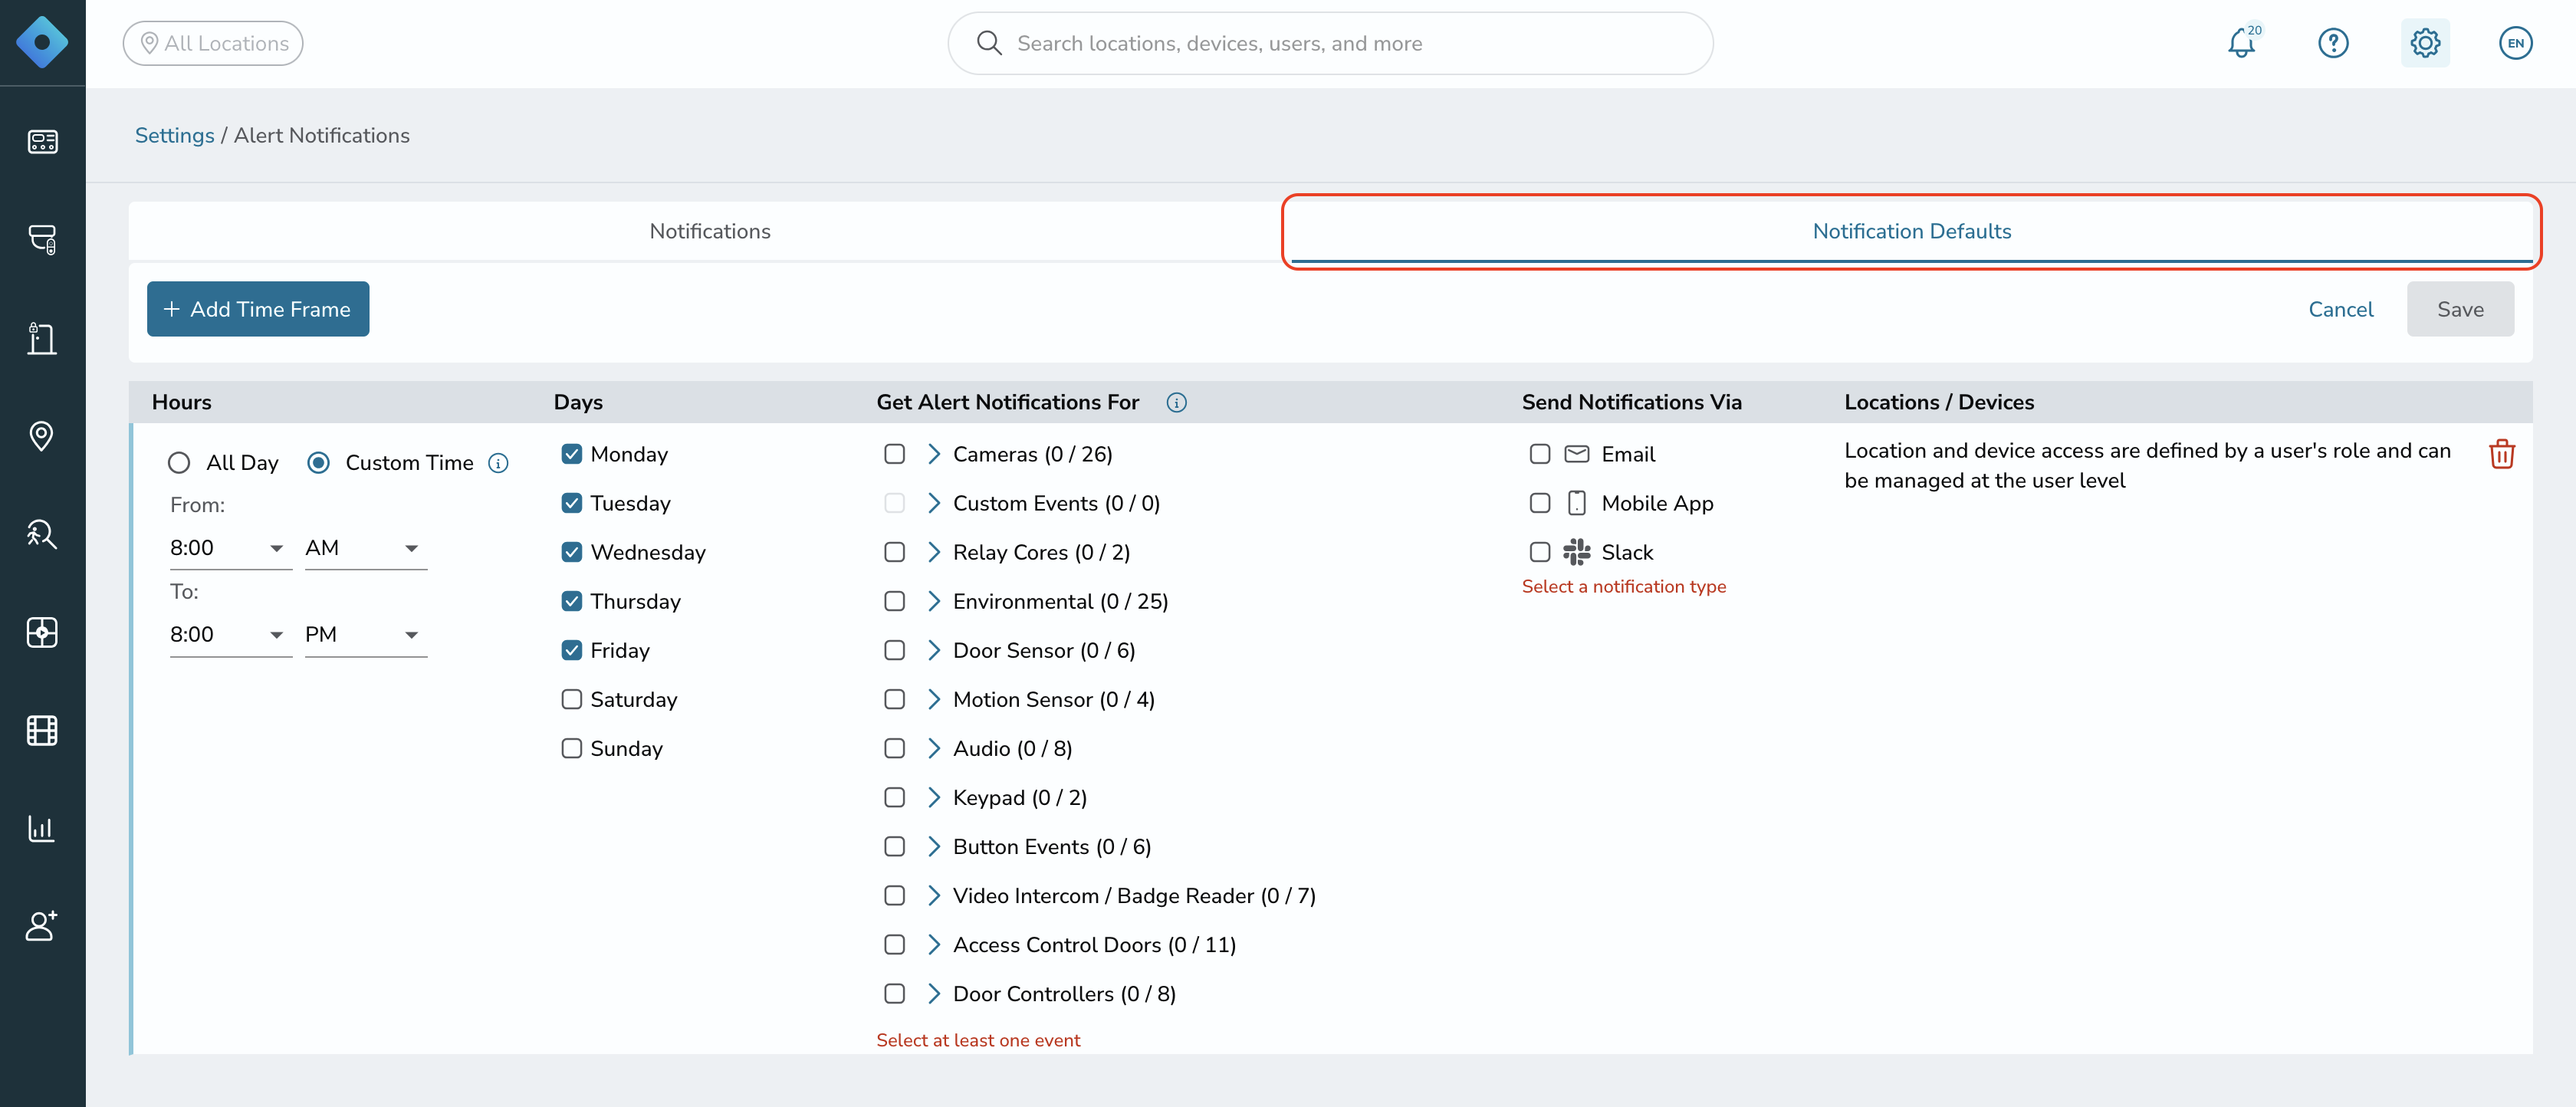Click the Cancel link
Viewport: 2576px width, 1107px height.
click(x=2341, y=309)
